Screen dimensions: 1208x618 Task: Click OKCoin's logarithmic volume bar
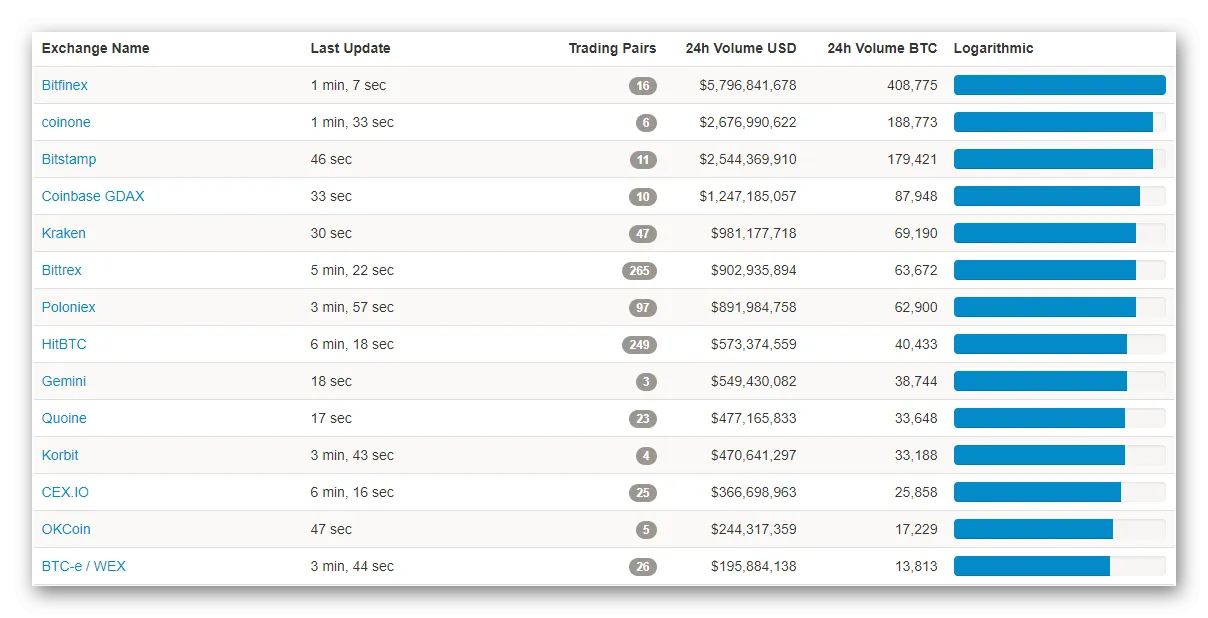point(1034,529)
